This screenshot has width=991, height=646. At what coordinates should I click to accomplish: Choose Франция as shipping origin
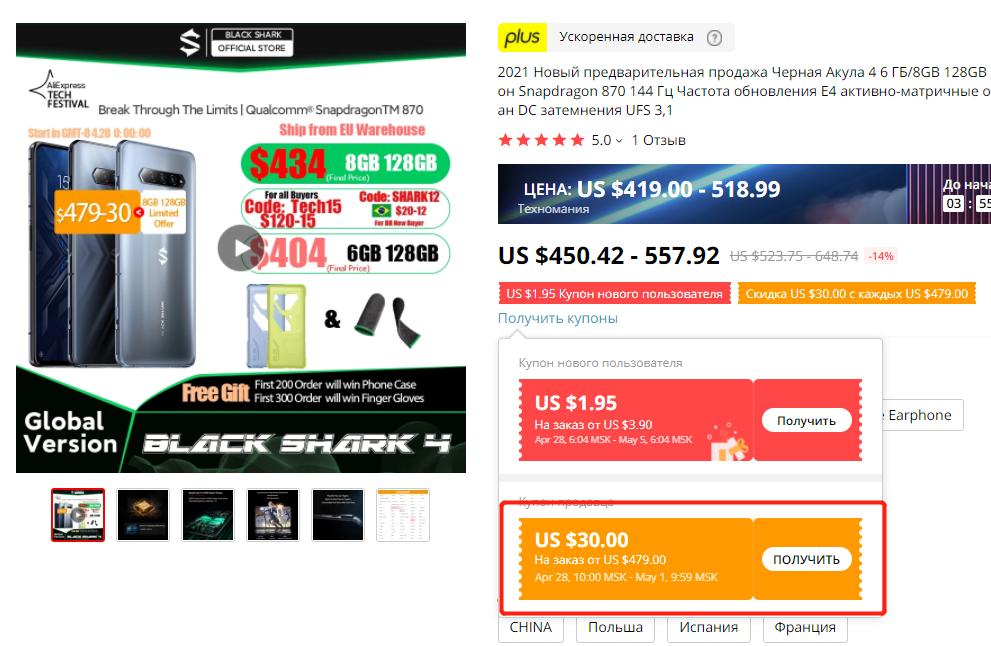click(805, 628)
